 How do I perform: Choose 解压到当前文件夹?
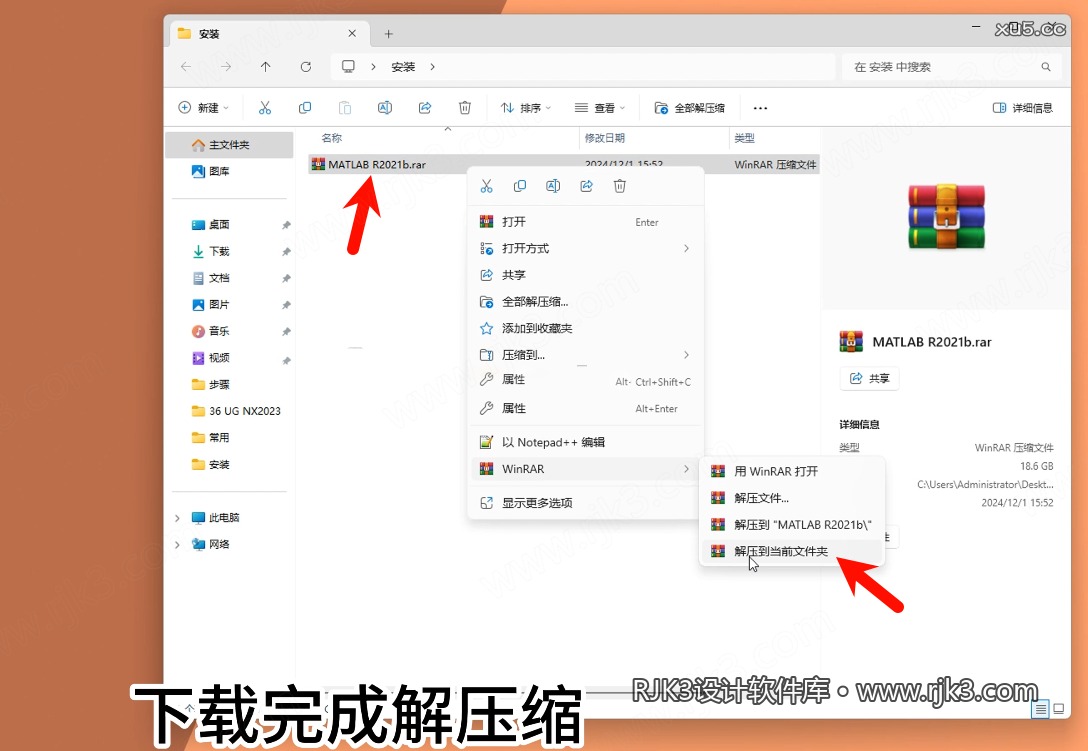(792, 551)
